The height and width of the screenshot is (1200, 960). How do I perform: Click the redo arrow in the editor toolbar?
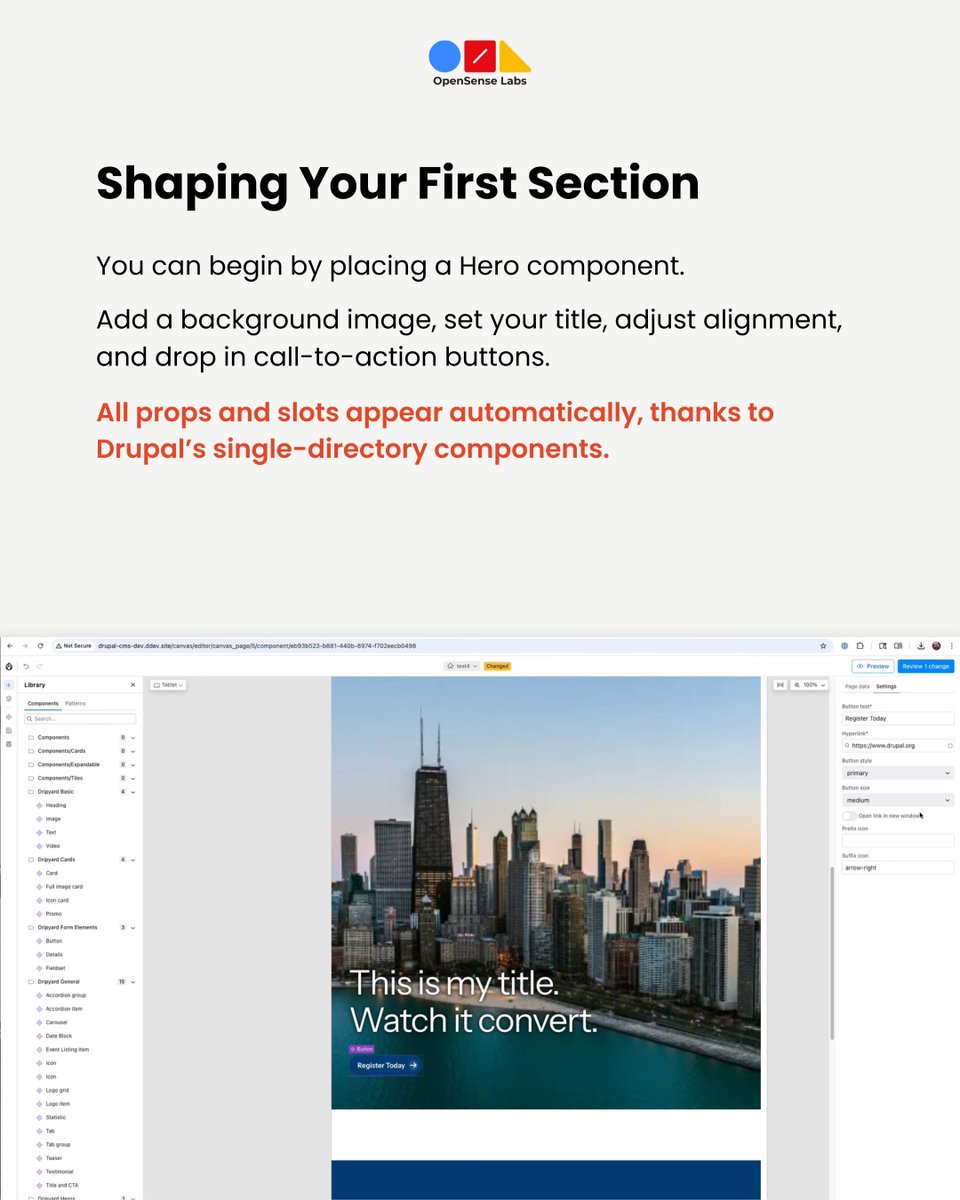click(39, 666)
